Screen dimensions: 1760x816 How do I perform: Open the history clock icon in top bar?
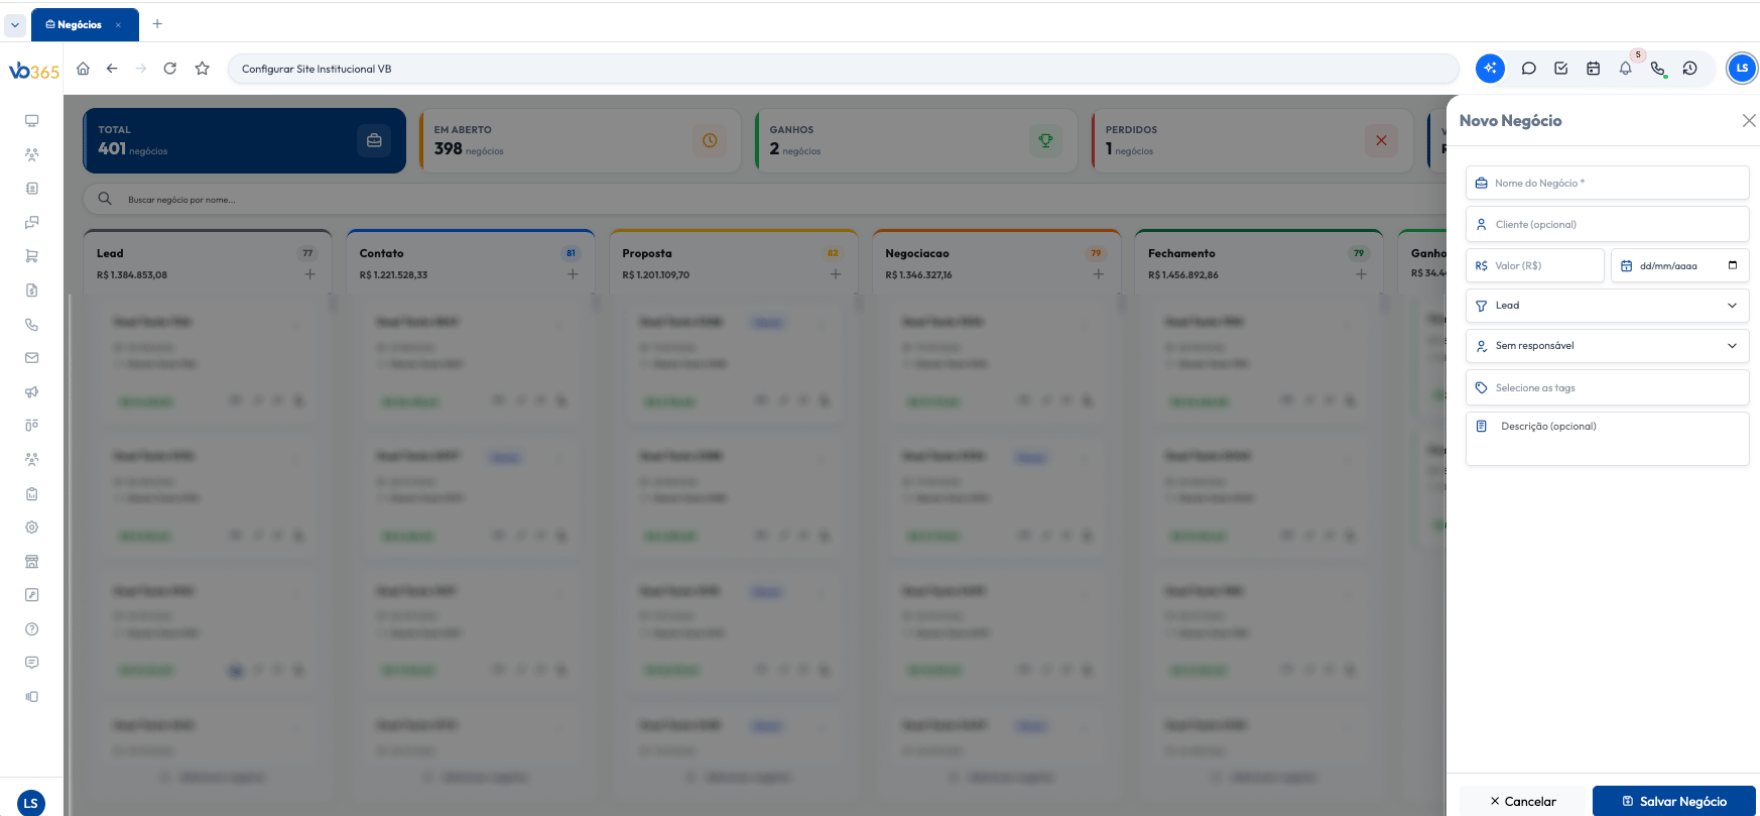(1690, 69)
